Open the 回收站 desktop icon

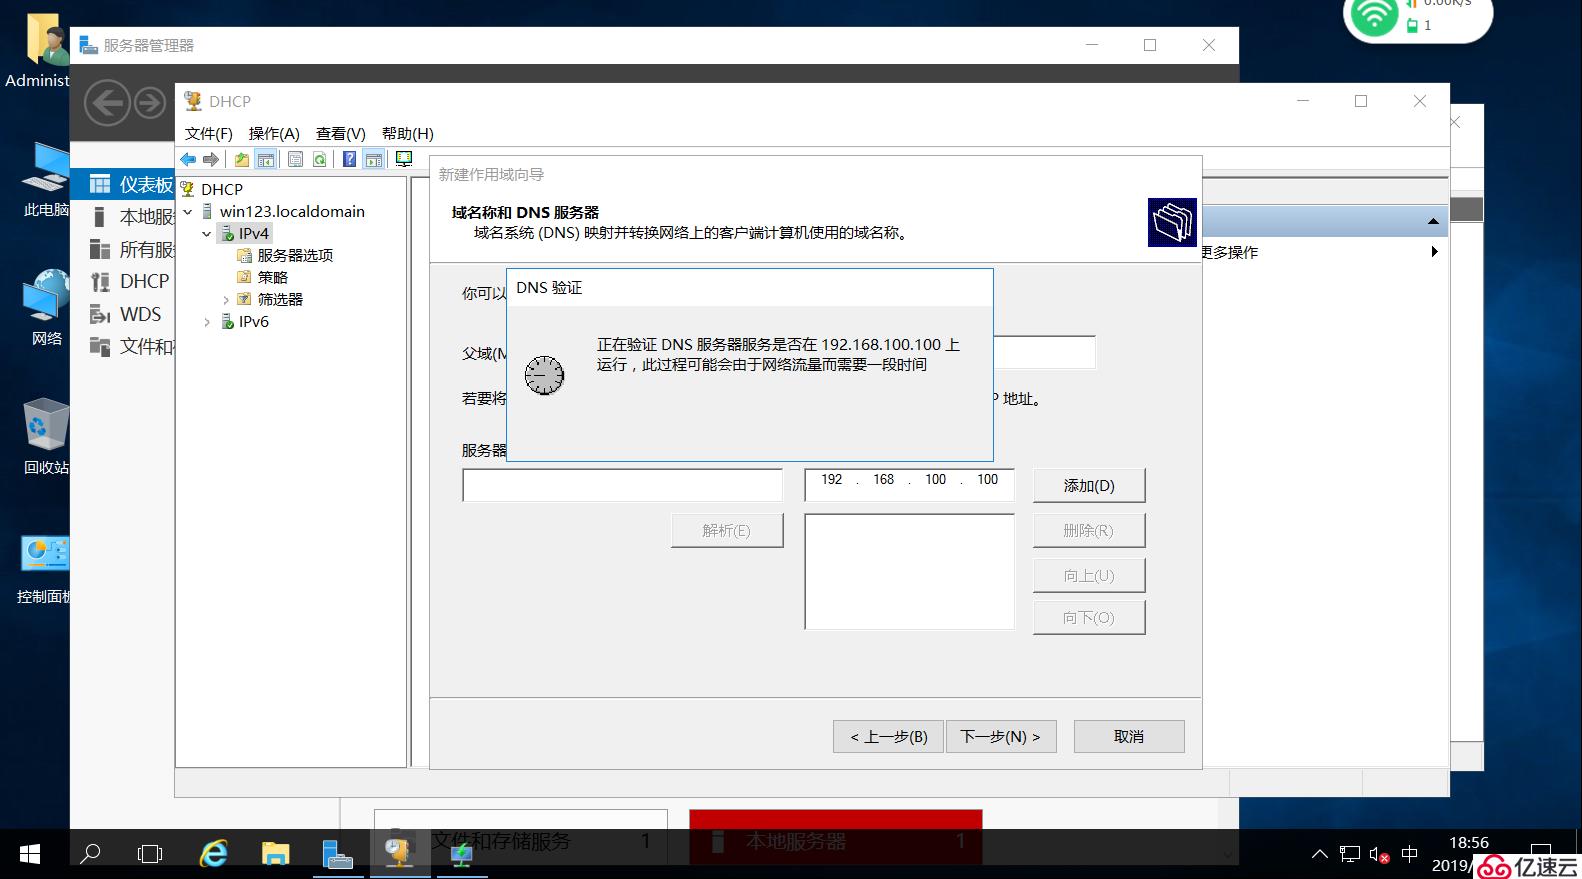(x=46, y=437)
